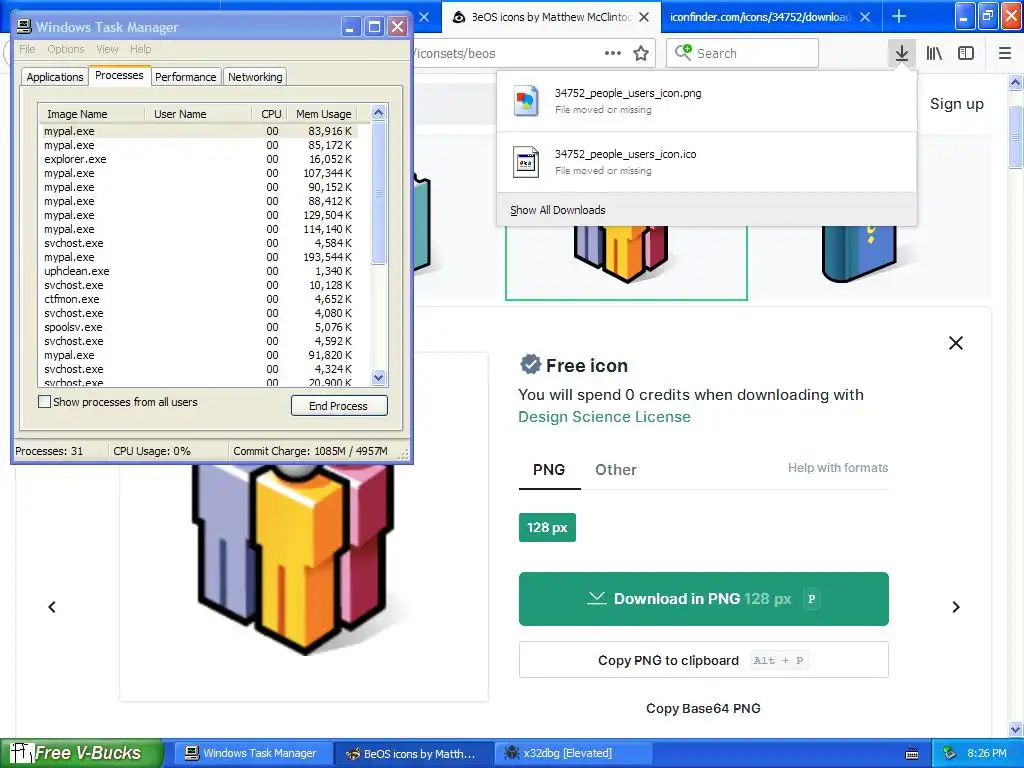Click the Sign up link
The width and height of the screenshot is (1024, 768).
957,104
